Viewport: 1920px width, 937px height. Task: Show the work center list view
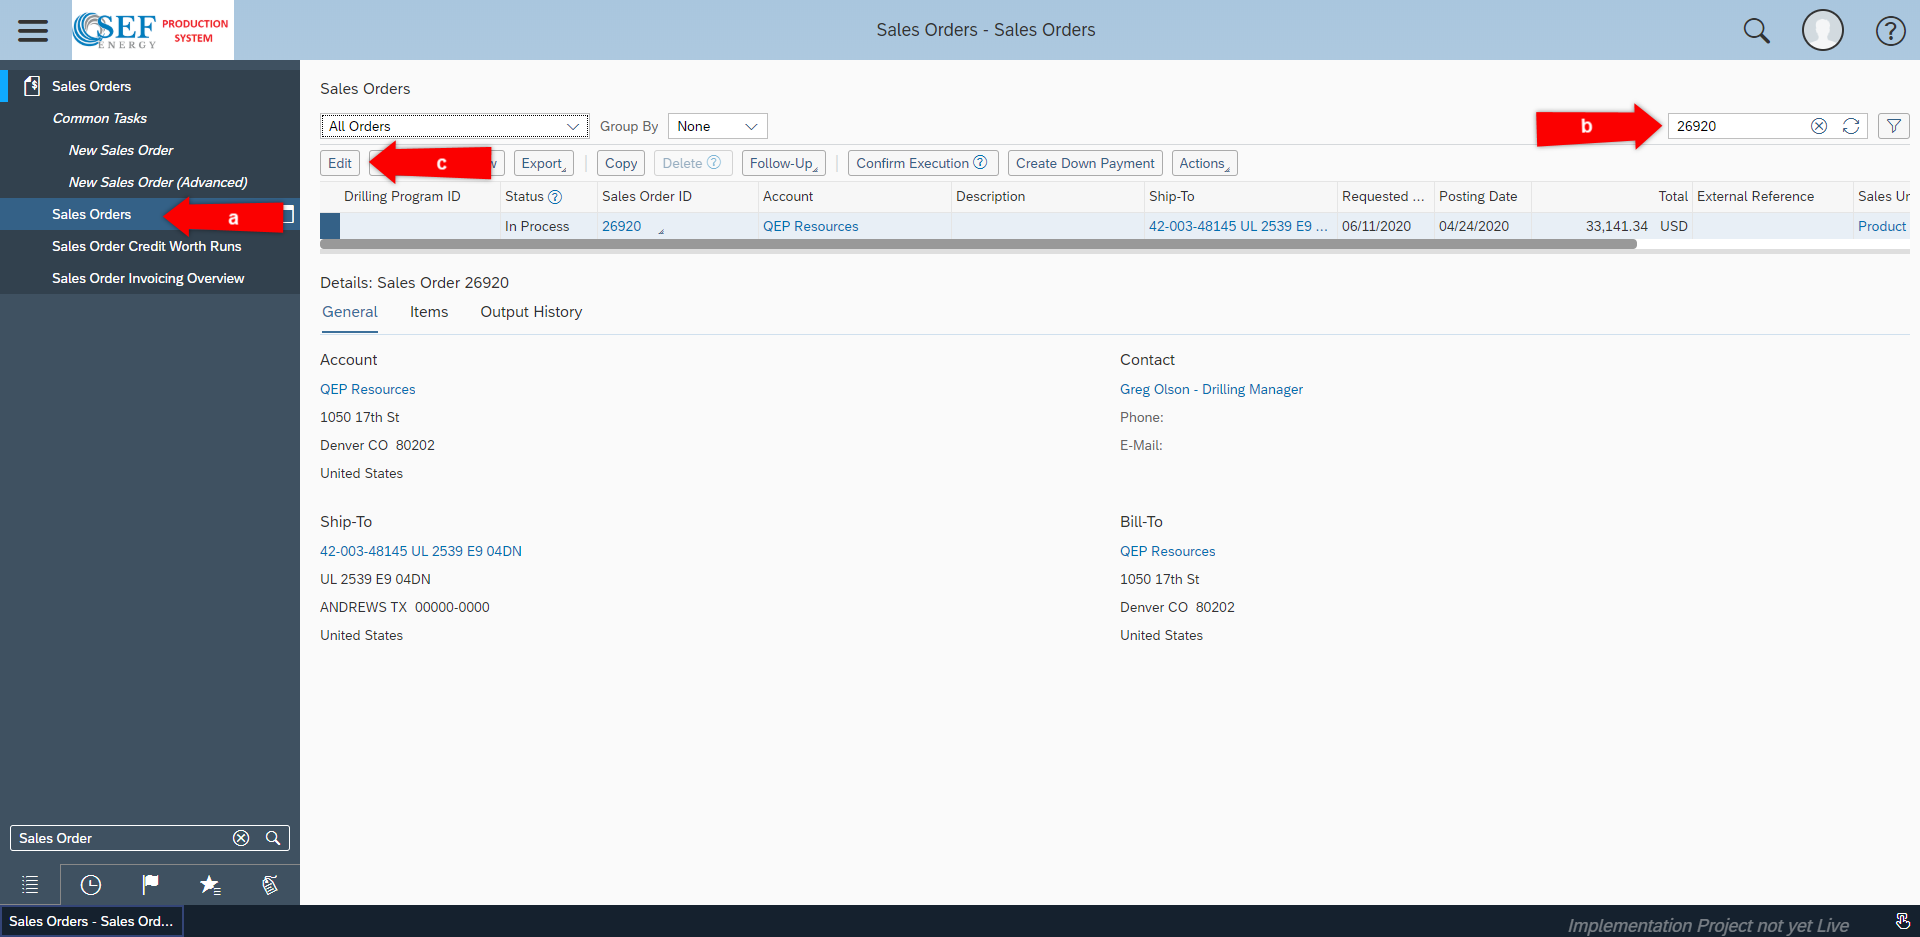tap(30, 885)
